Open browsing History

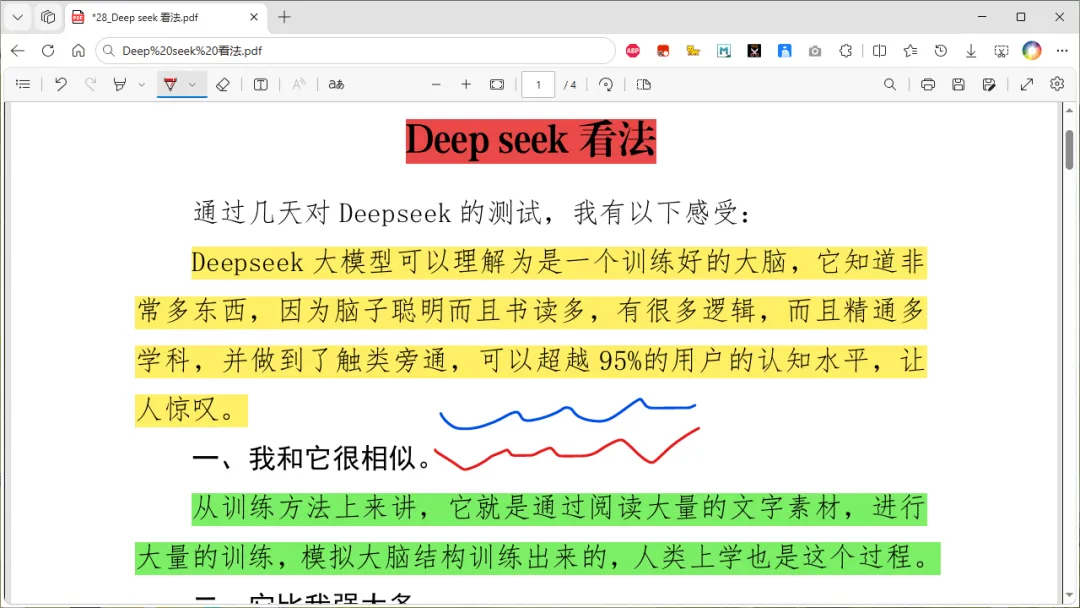[940, 50]
